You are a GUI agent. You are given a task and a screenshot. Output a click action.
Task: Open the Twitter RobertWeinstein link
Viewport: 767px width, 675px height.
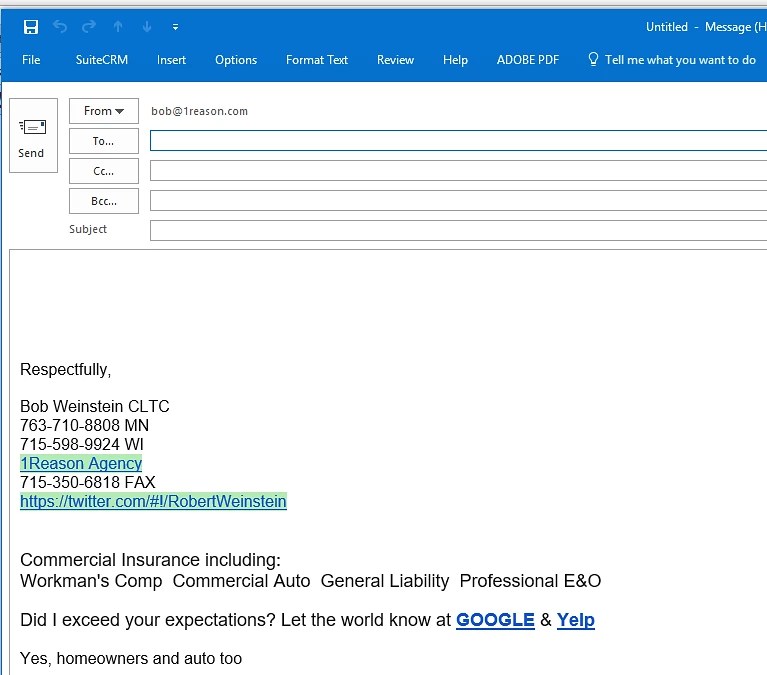tap(153, 501)
